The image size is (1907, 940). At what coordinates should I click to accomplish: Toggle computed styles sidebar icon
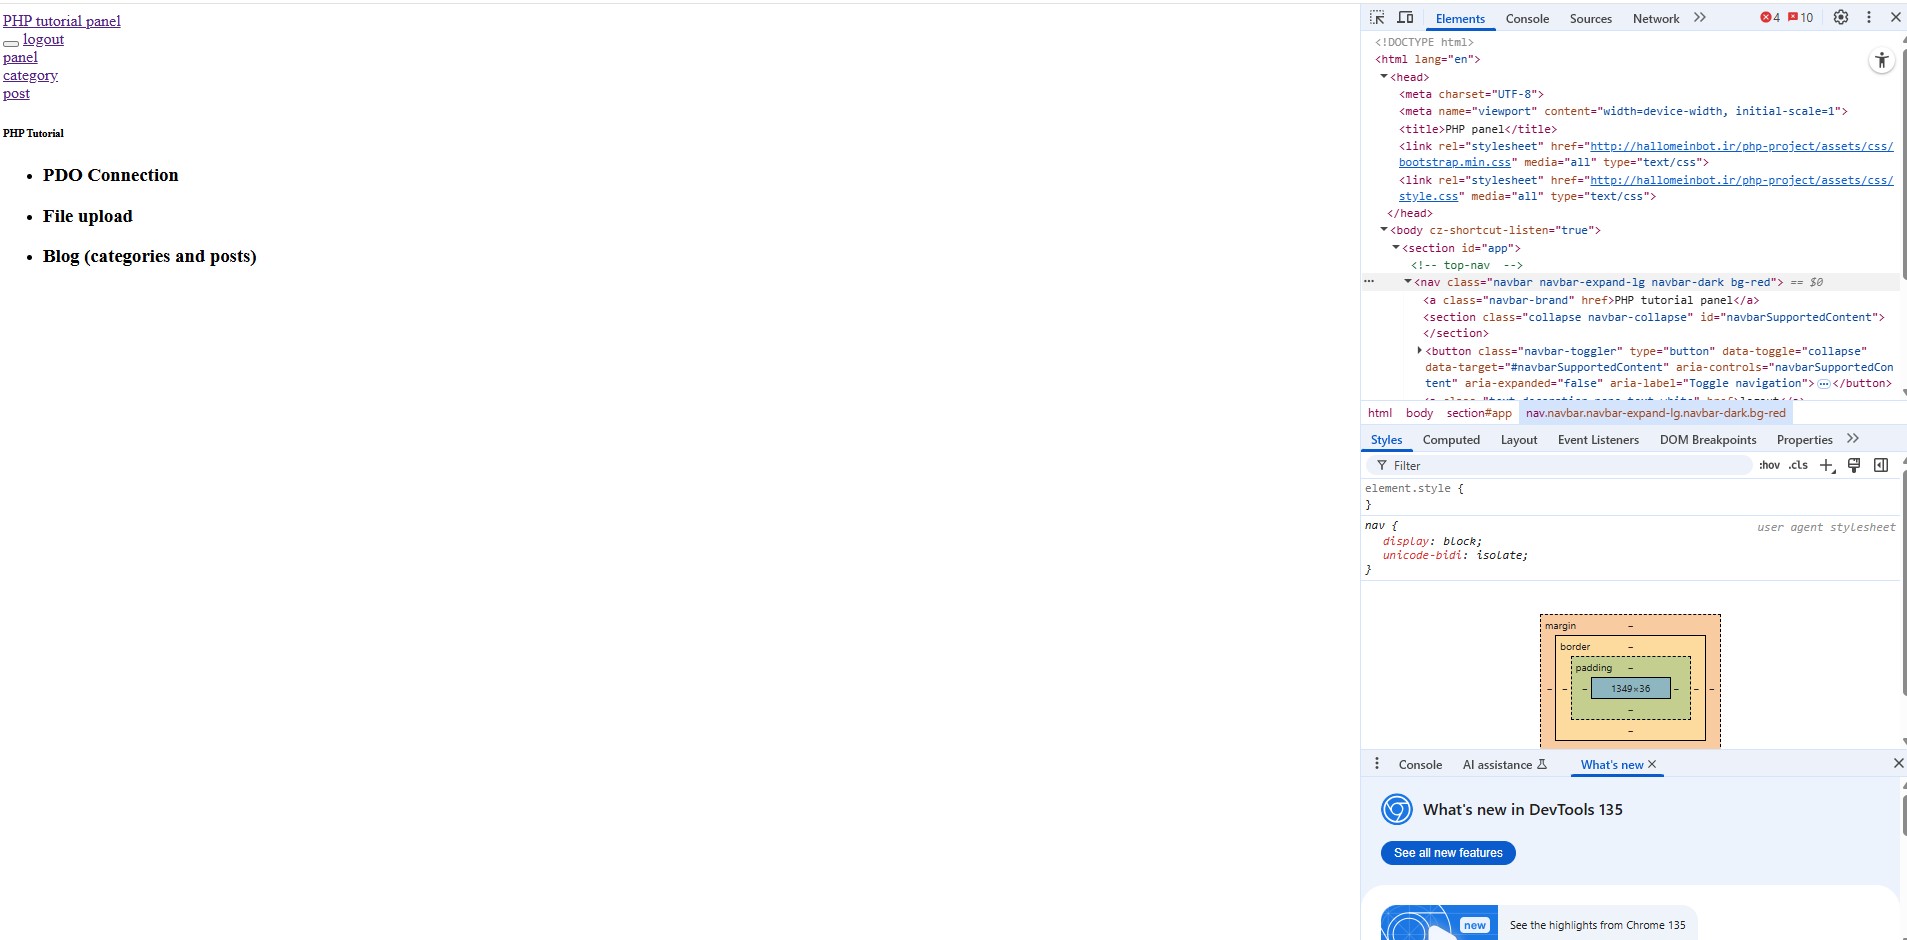pyautogui.click(x=1881, y=465)
